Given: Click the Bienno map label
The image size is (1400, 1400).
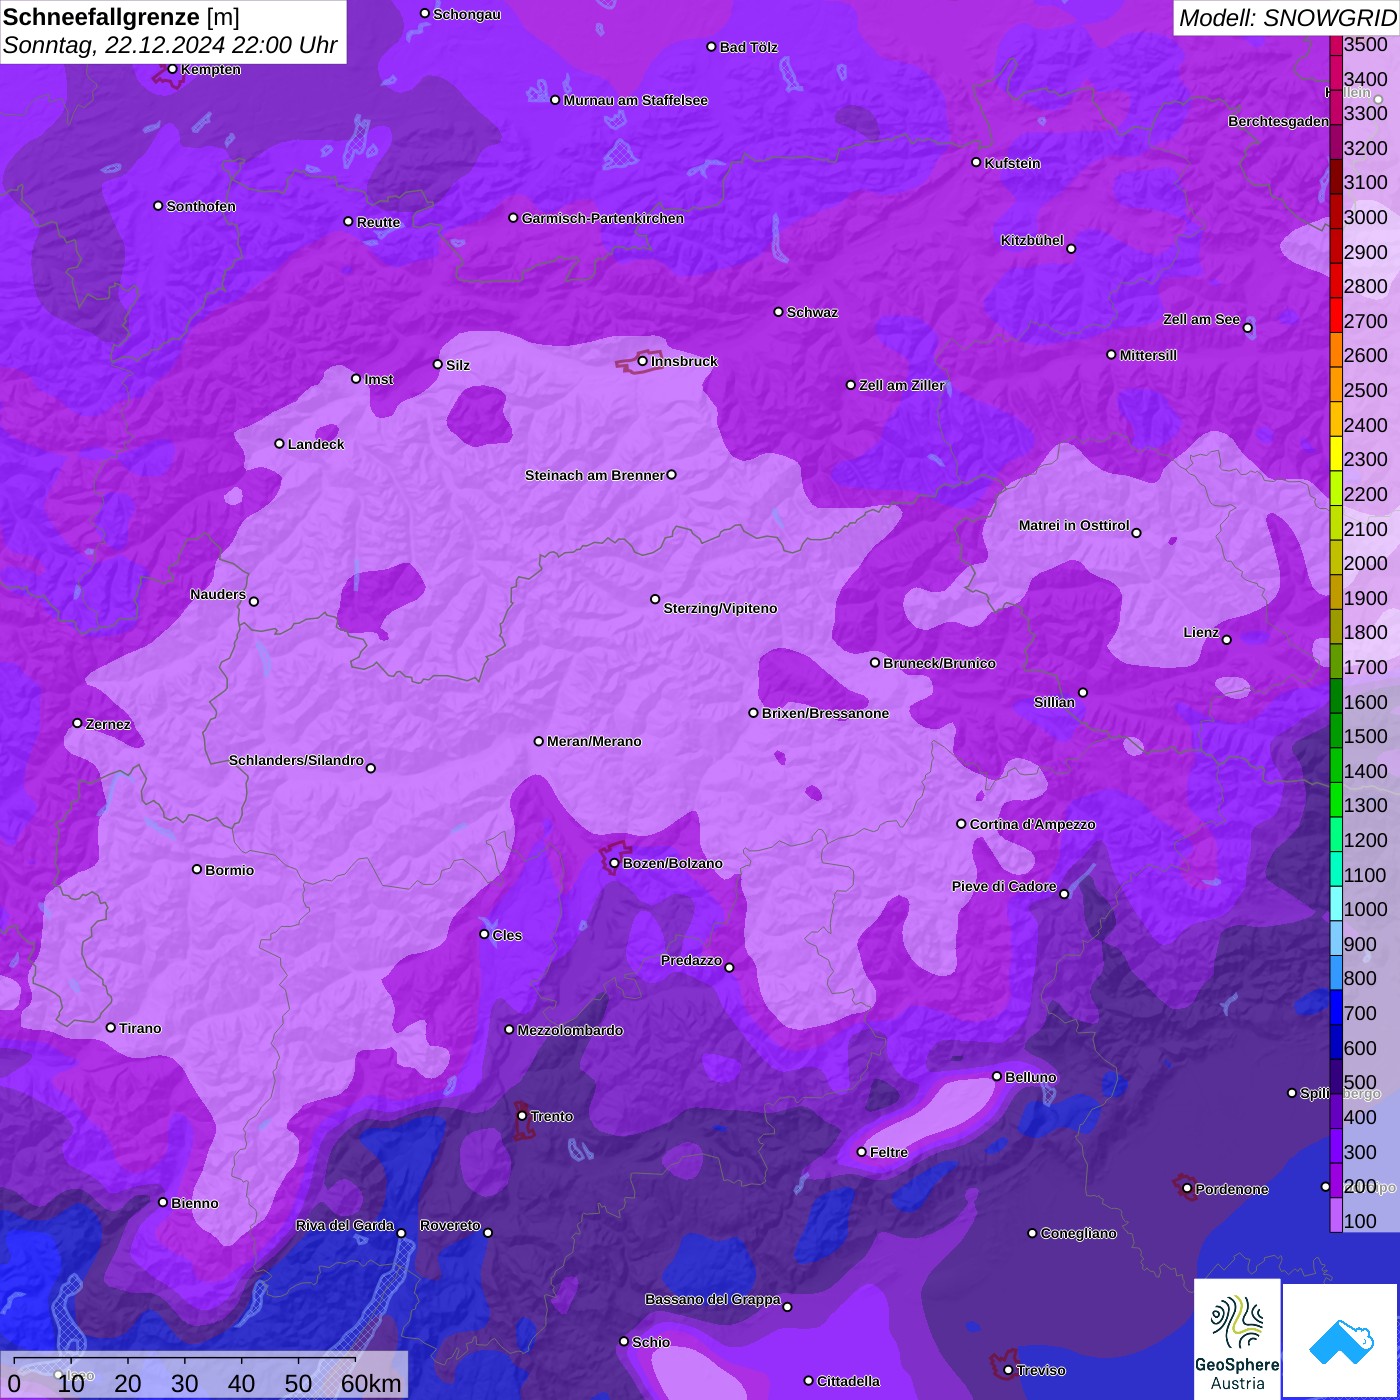Looking at the screenshot, I should coord(194,1203).
